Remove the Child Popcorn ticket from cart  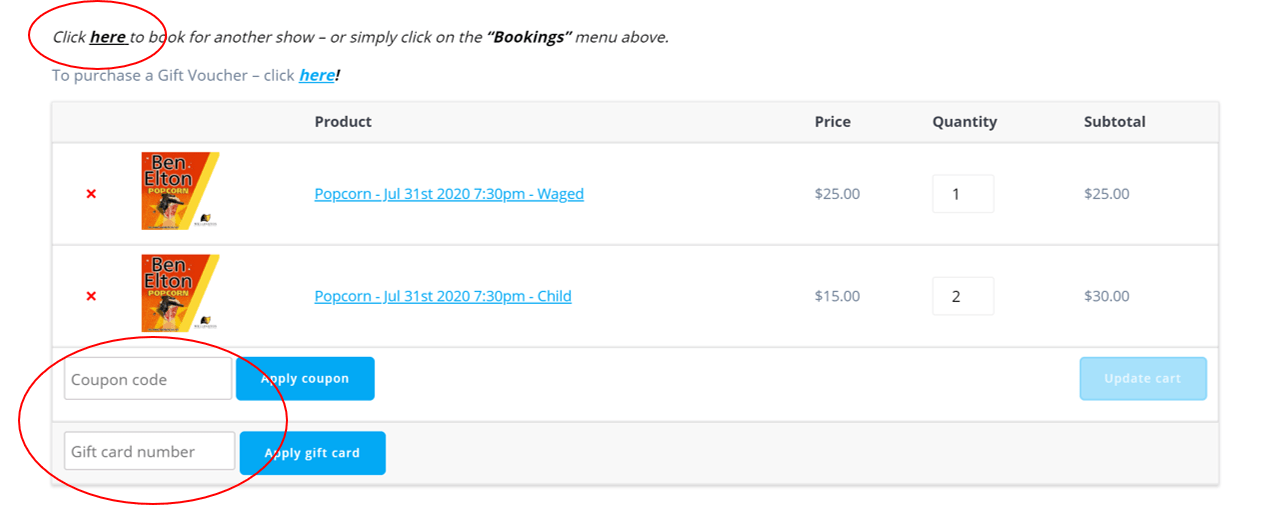point(91,296)
